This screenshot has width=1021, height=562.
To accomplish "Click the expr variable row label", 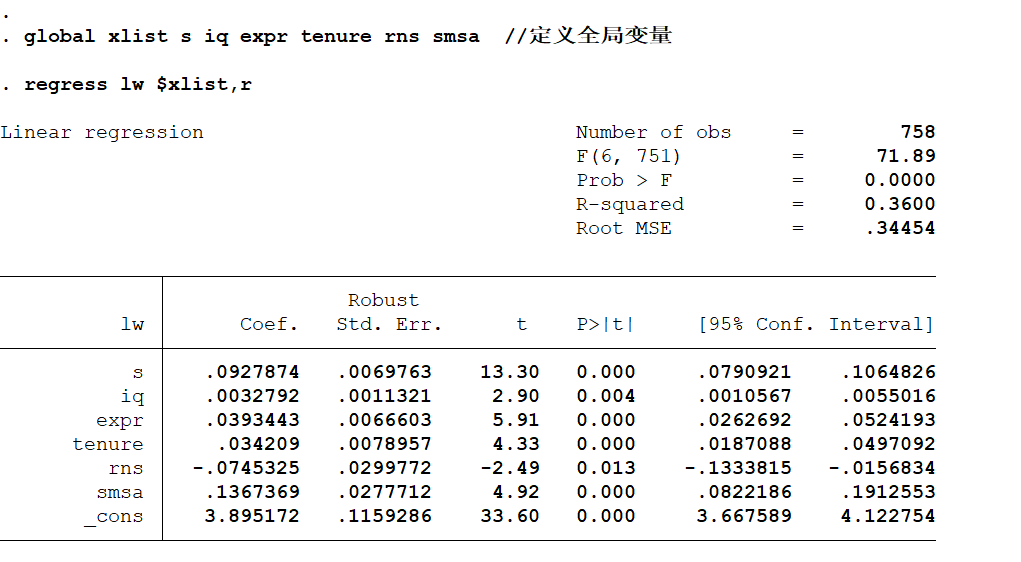I will (x=120, y=421).
